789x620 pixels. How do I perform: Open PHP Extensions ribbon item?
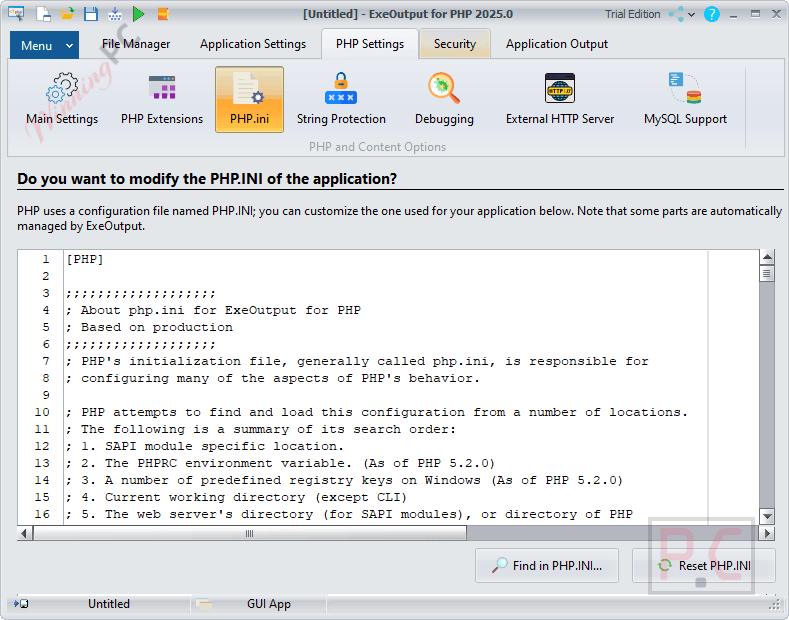tap(162, 99)
